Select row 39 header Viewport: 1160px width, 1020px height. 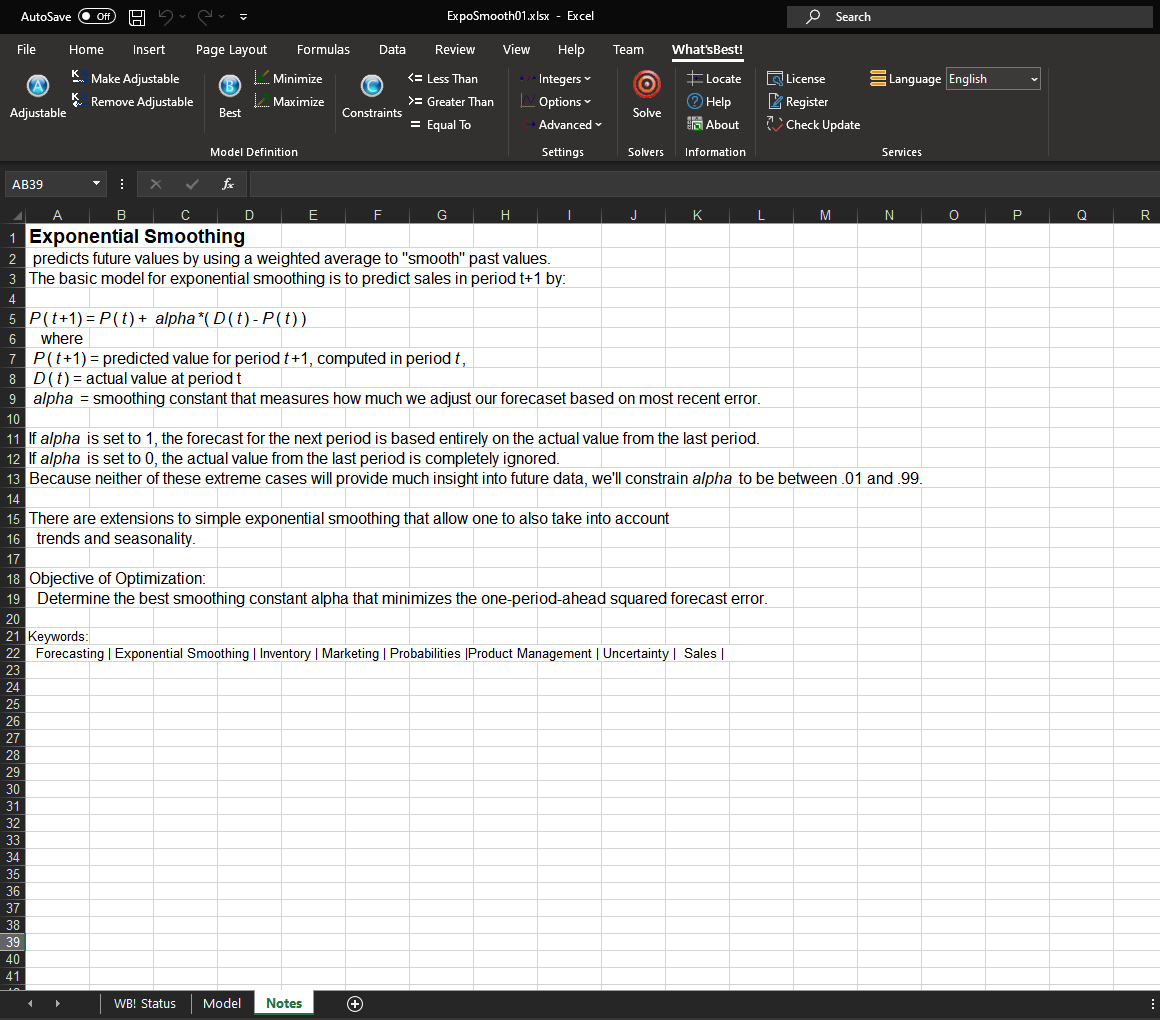pyautogui.click(x=13, y=942)
